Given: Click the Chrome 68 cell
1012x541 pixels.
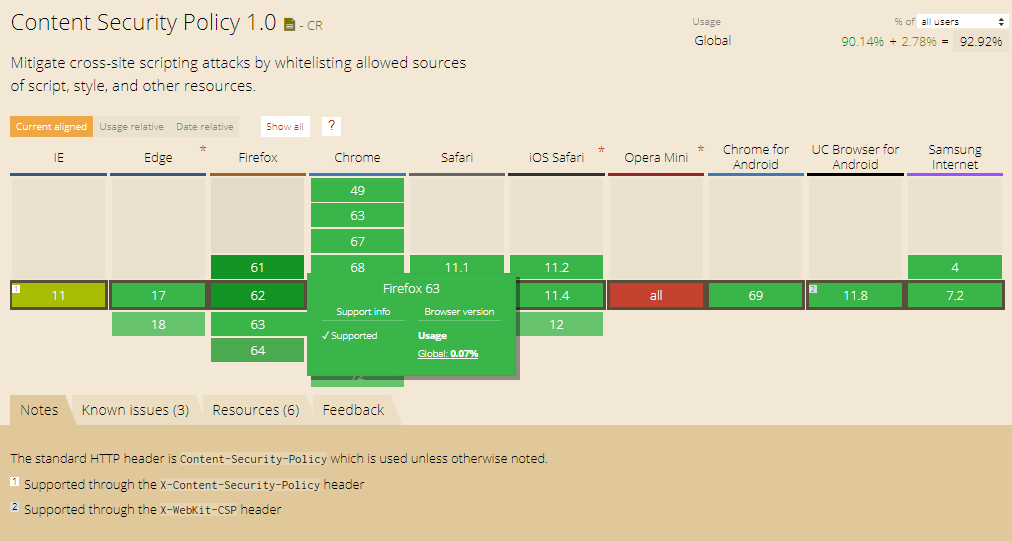Looking at the screenshot, I should (x=358, y=265).
